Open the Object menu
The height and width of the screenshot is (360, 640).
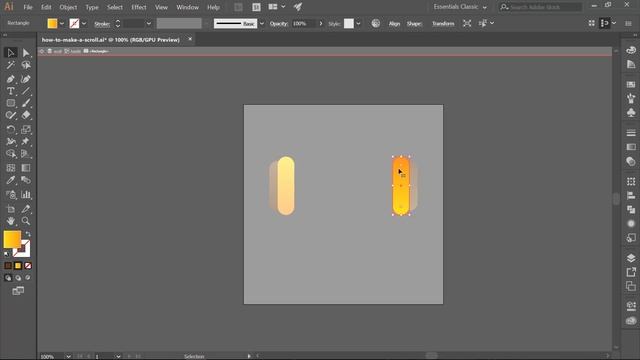click(x=68, y=7)
